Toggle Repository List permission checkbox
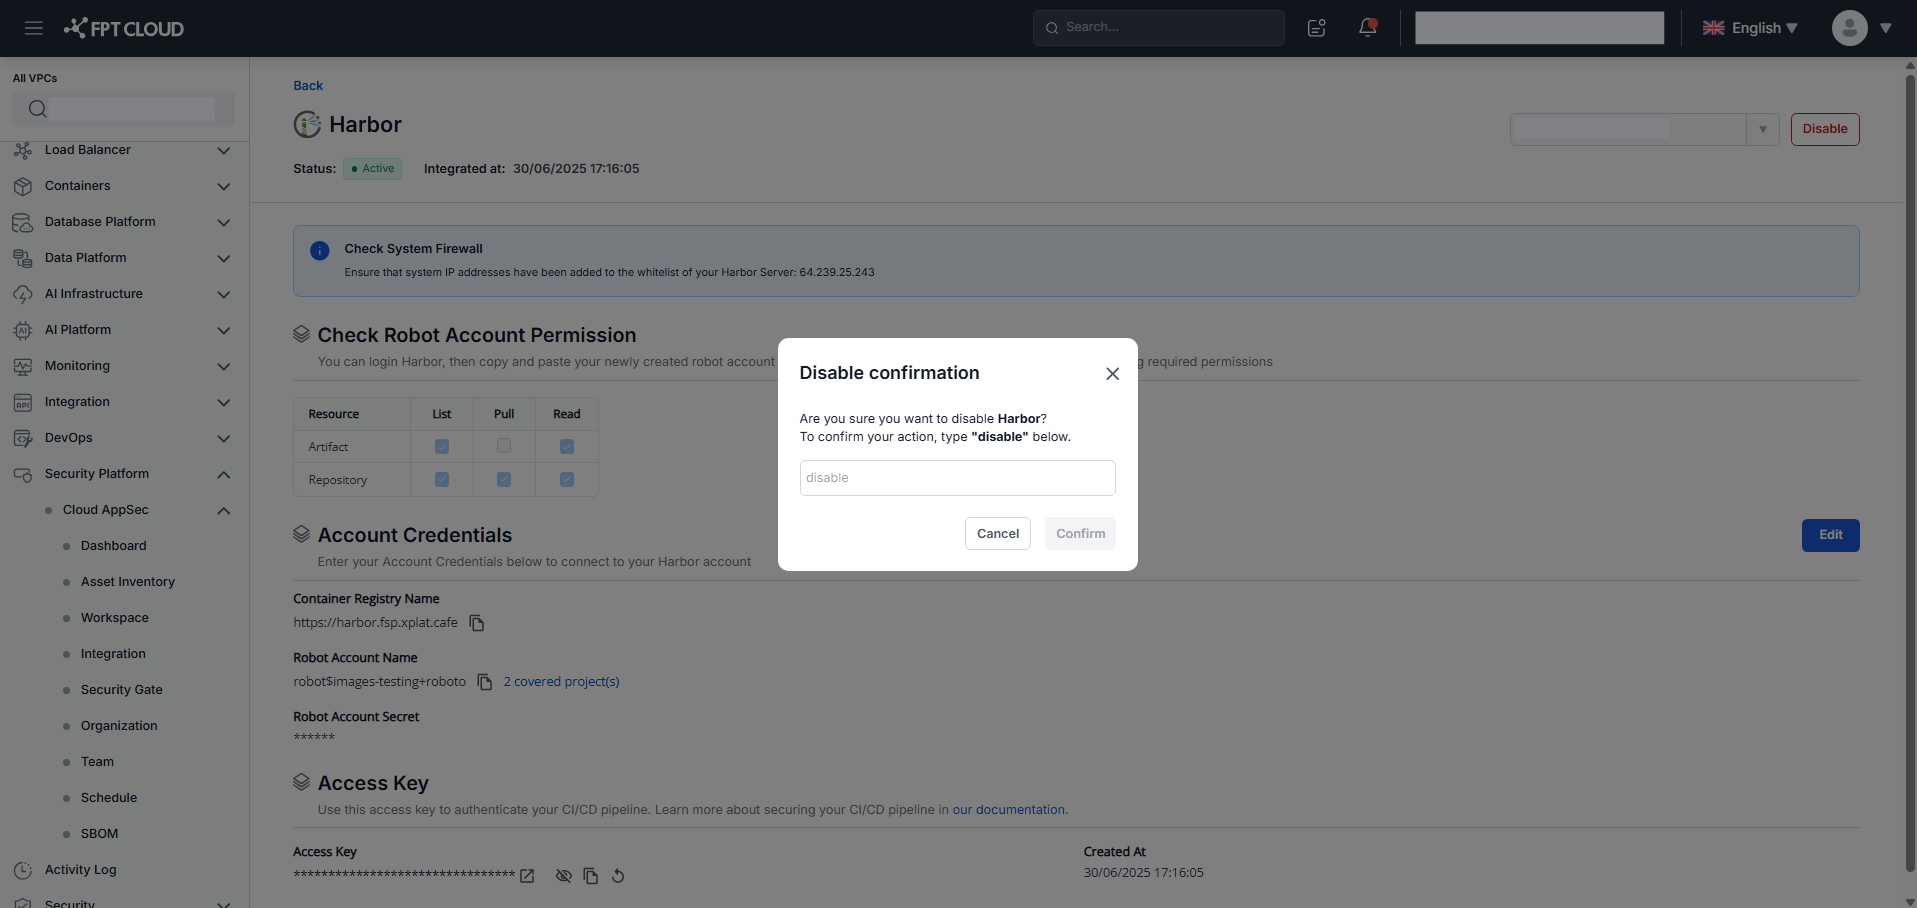 442,480
